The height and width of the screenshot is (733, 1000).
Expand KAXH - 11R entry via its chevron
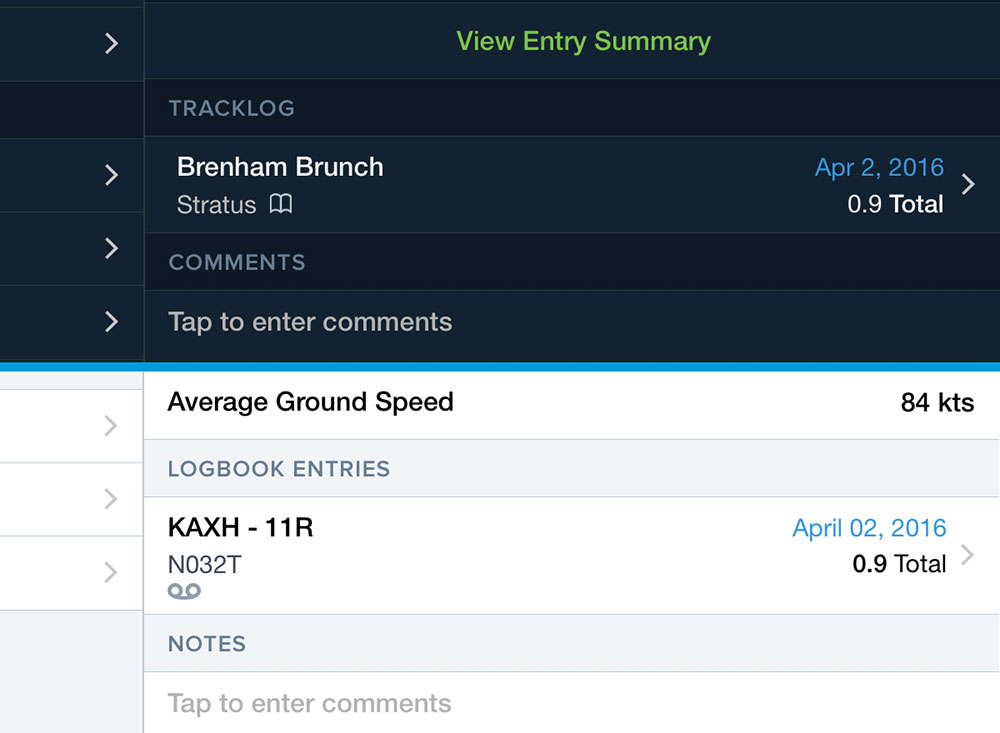(967, 556)
